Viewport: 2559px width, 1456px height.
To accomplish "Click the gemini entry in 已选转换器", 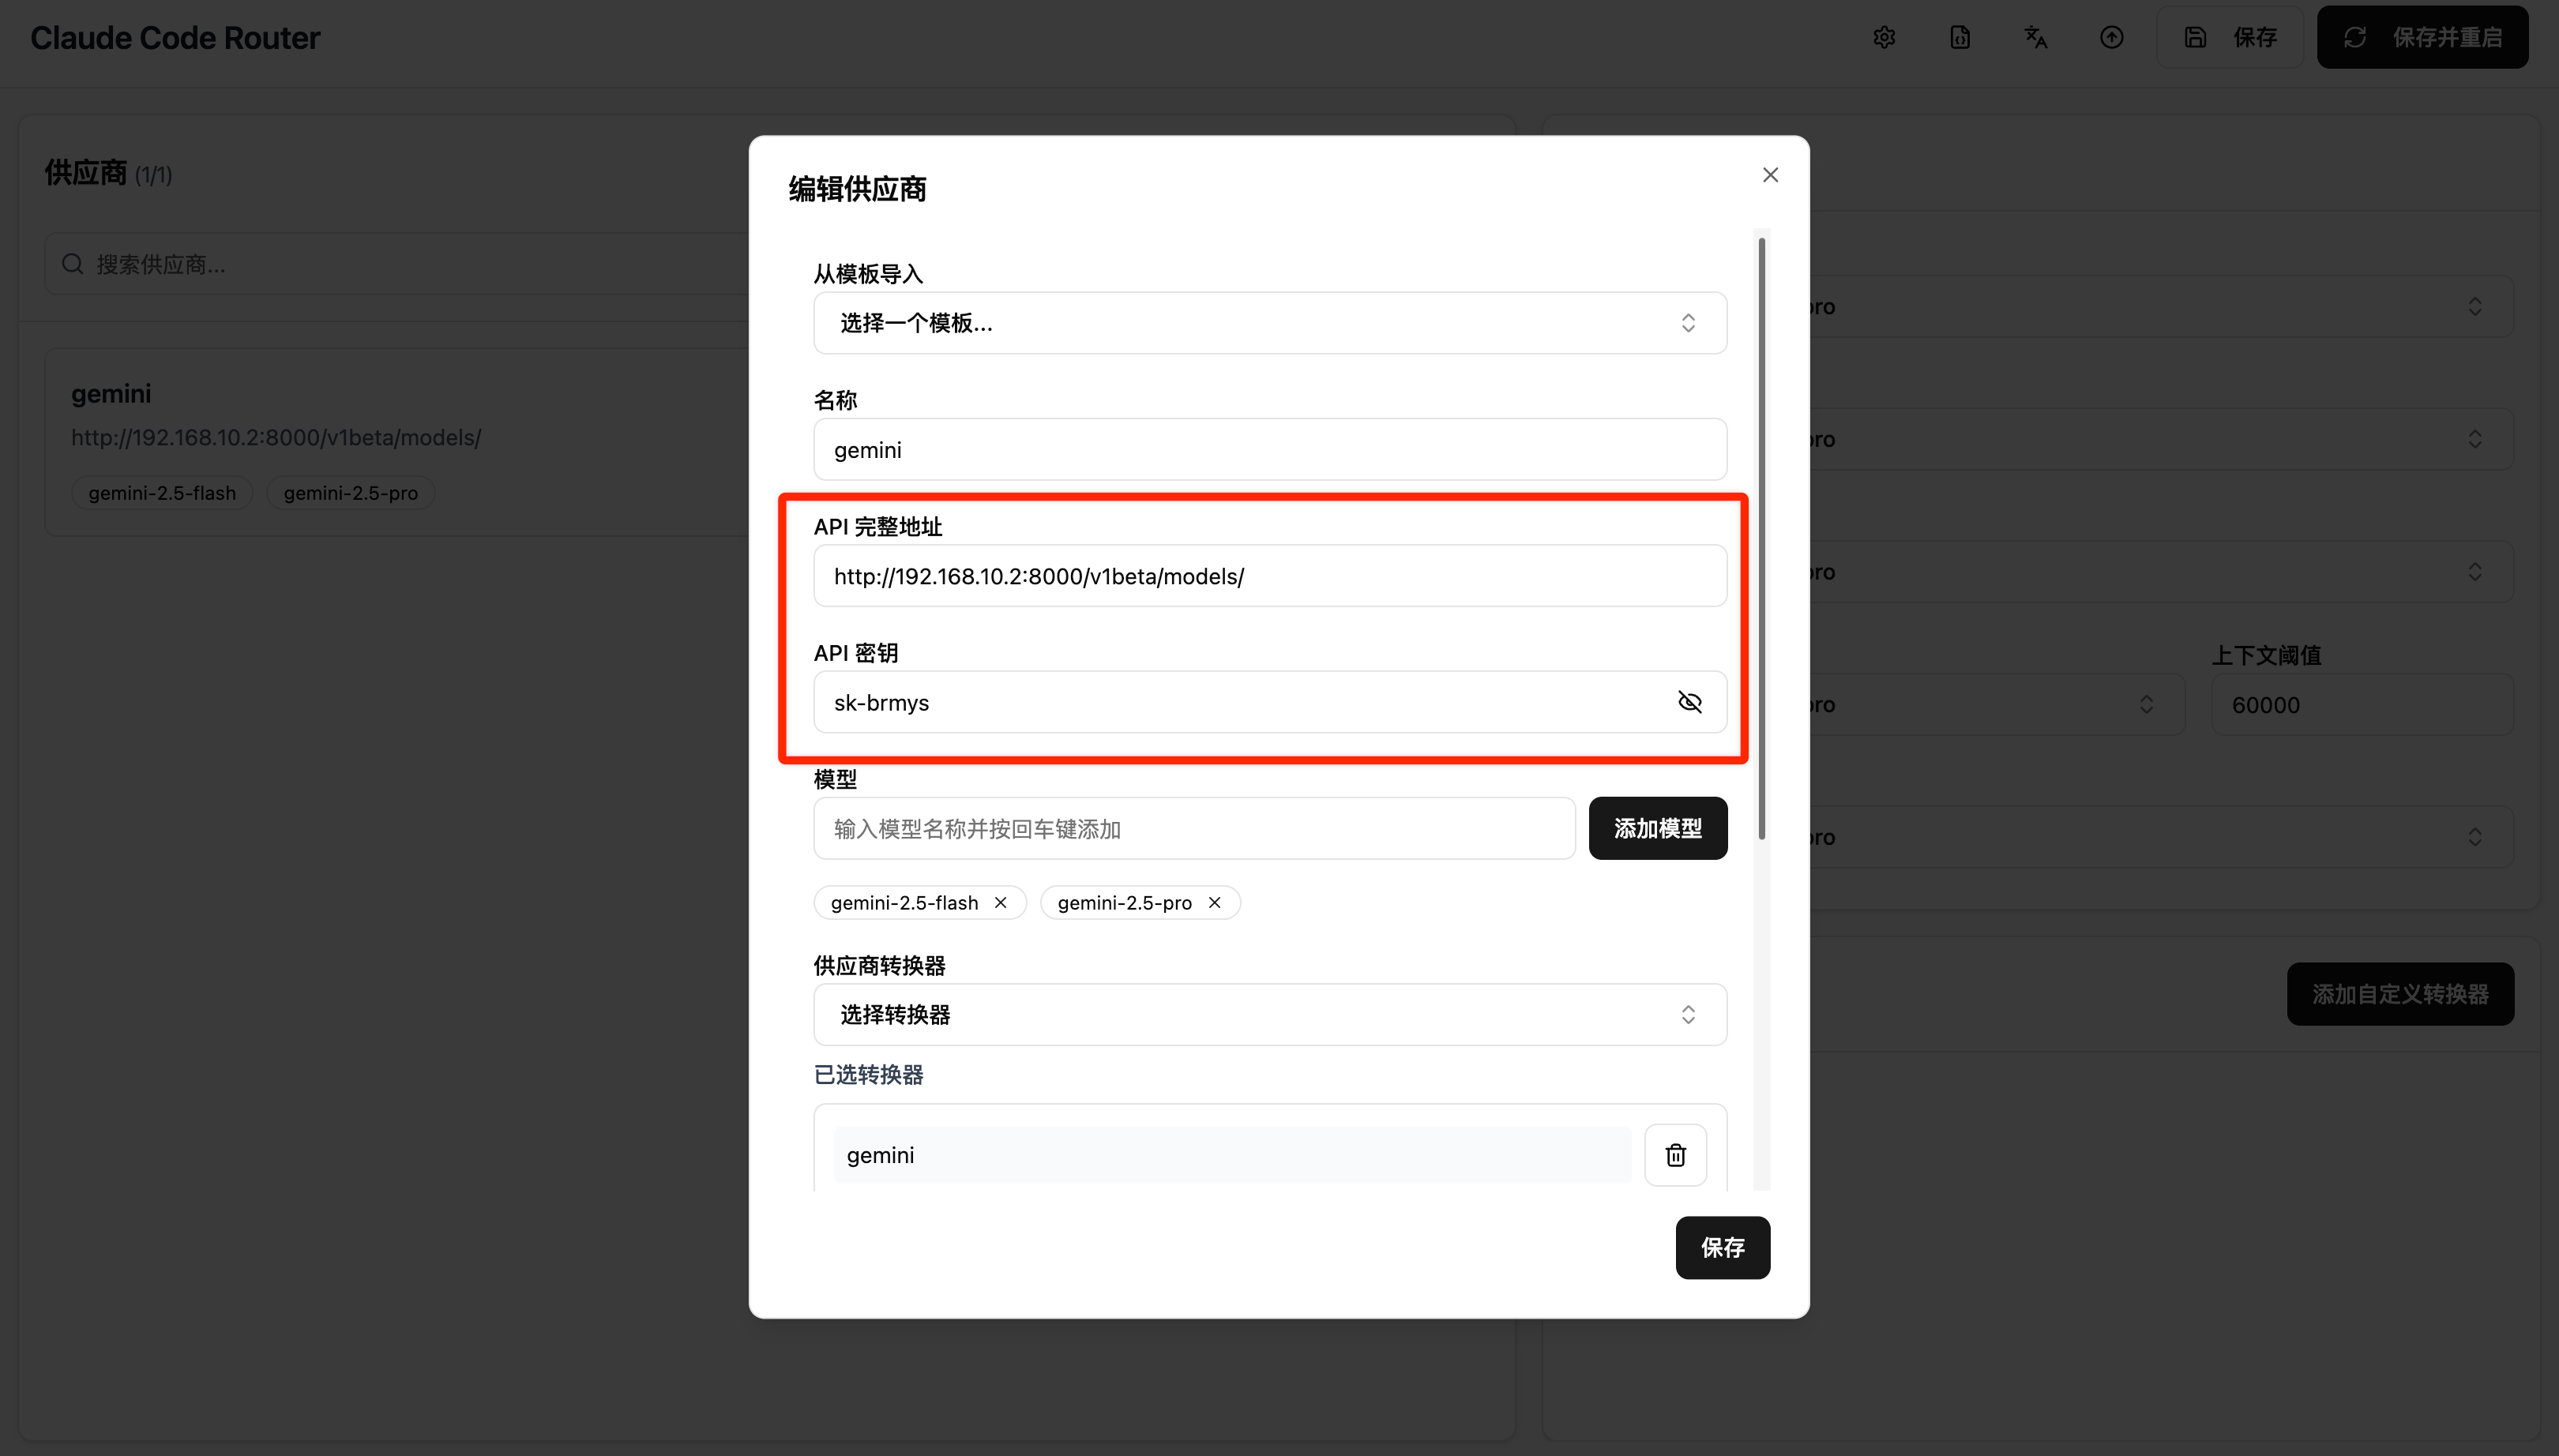I will (1232, 1155).
